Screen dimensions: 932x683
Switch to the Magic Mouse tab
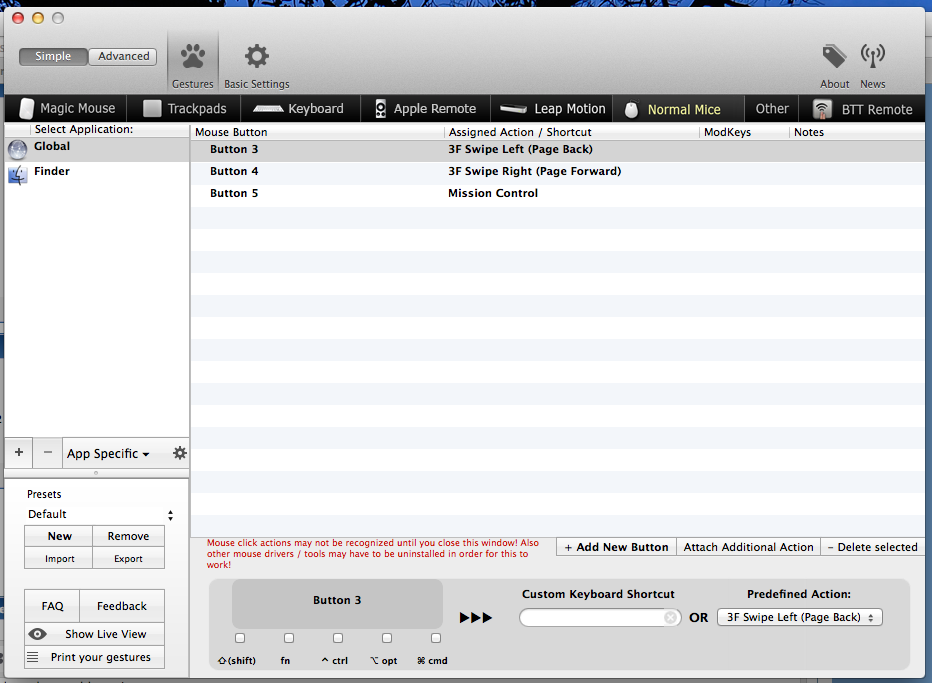(66, 108)
